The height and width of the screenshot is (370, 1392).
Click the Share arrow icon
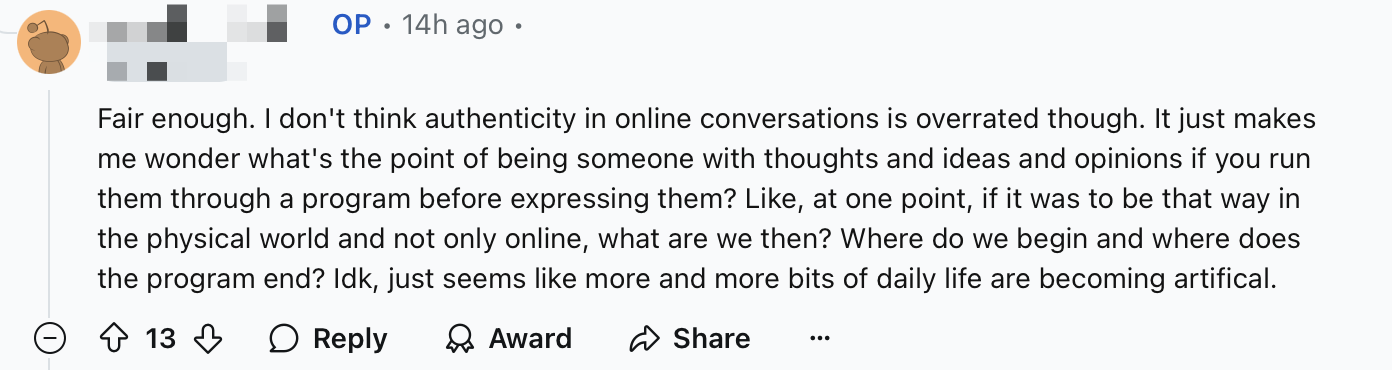pyautogui.click(x=644, y=339)
